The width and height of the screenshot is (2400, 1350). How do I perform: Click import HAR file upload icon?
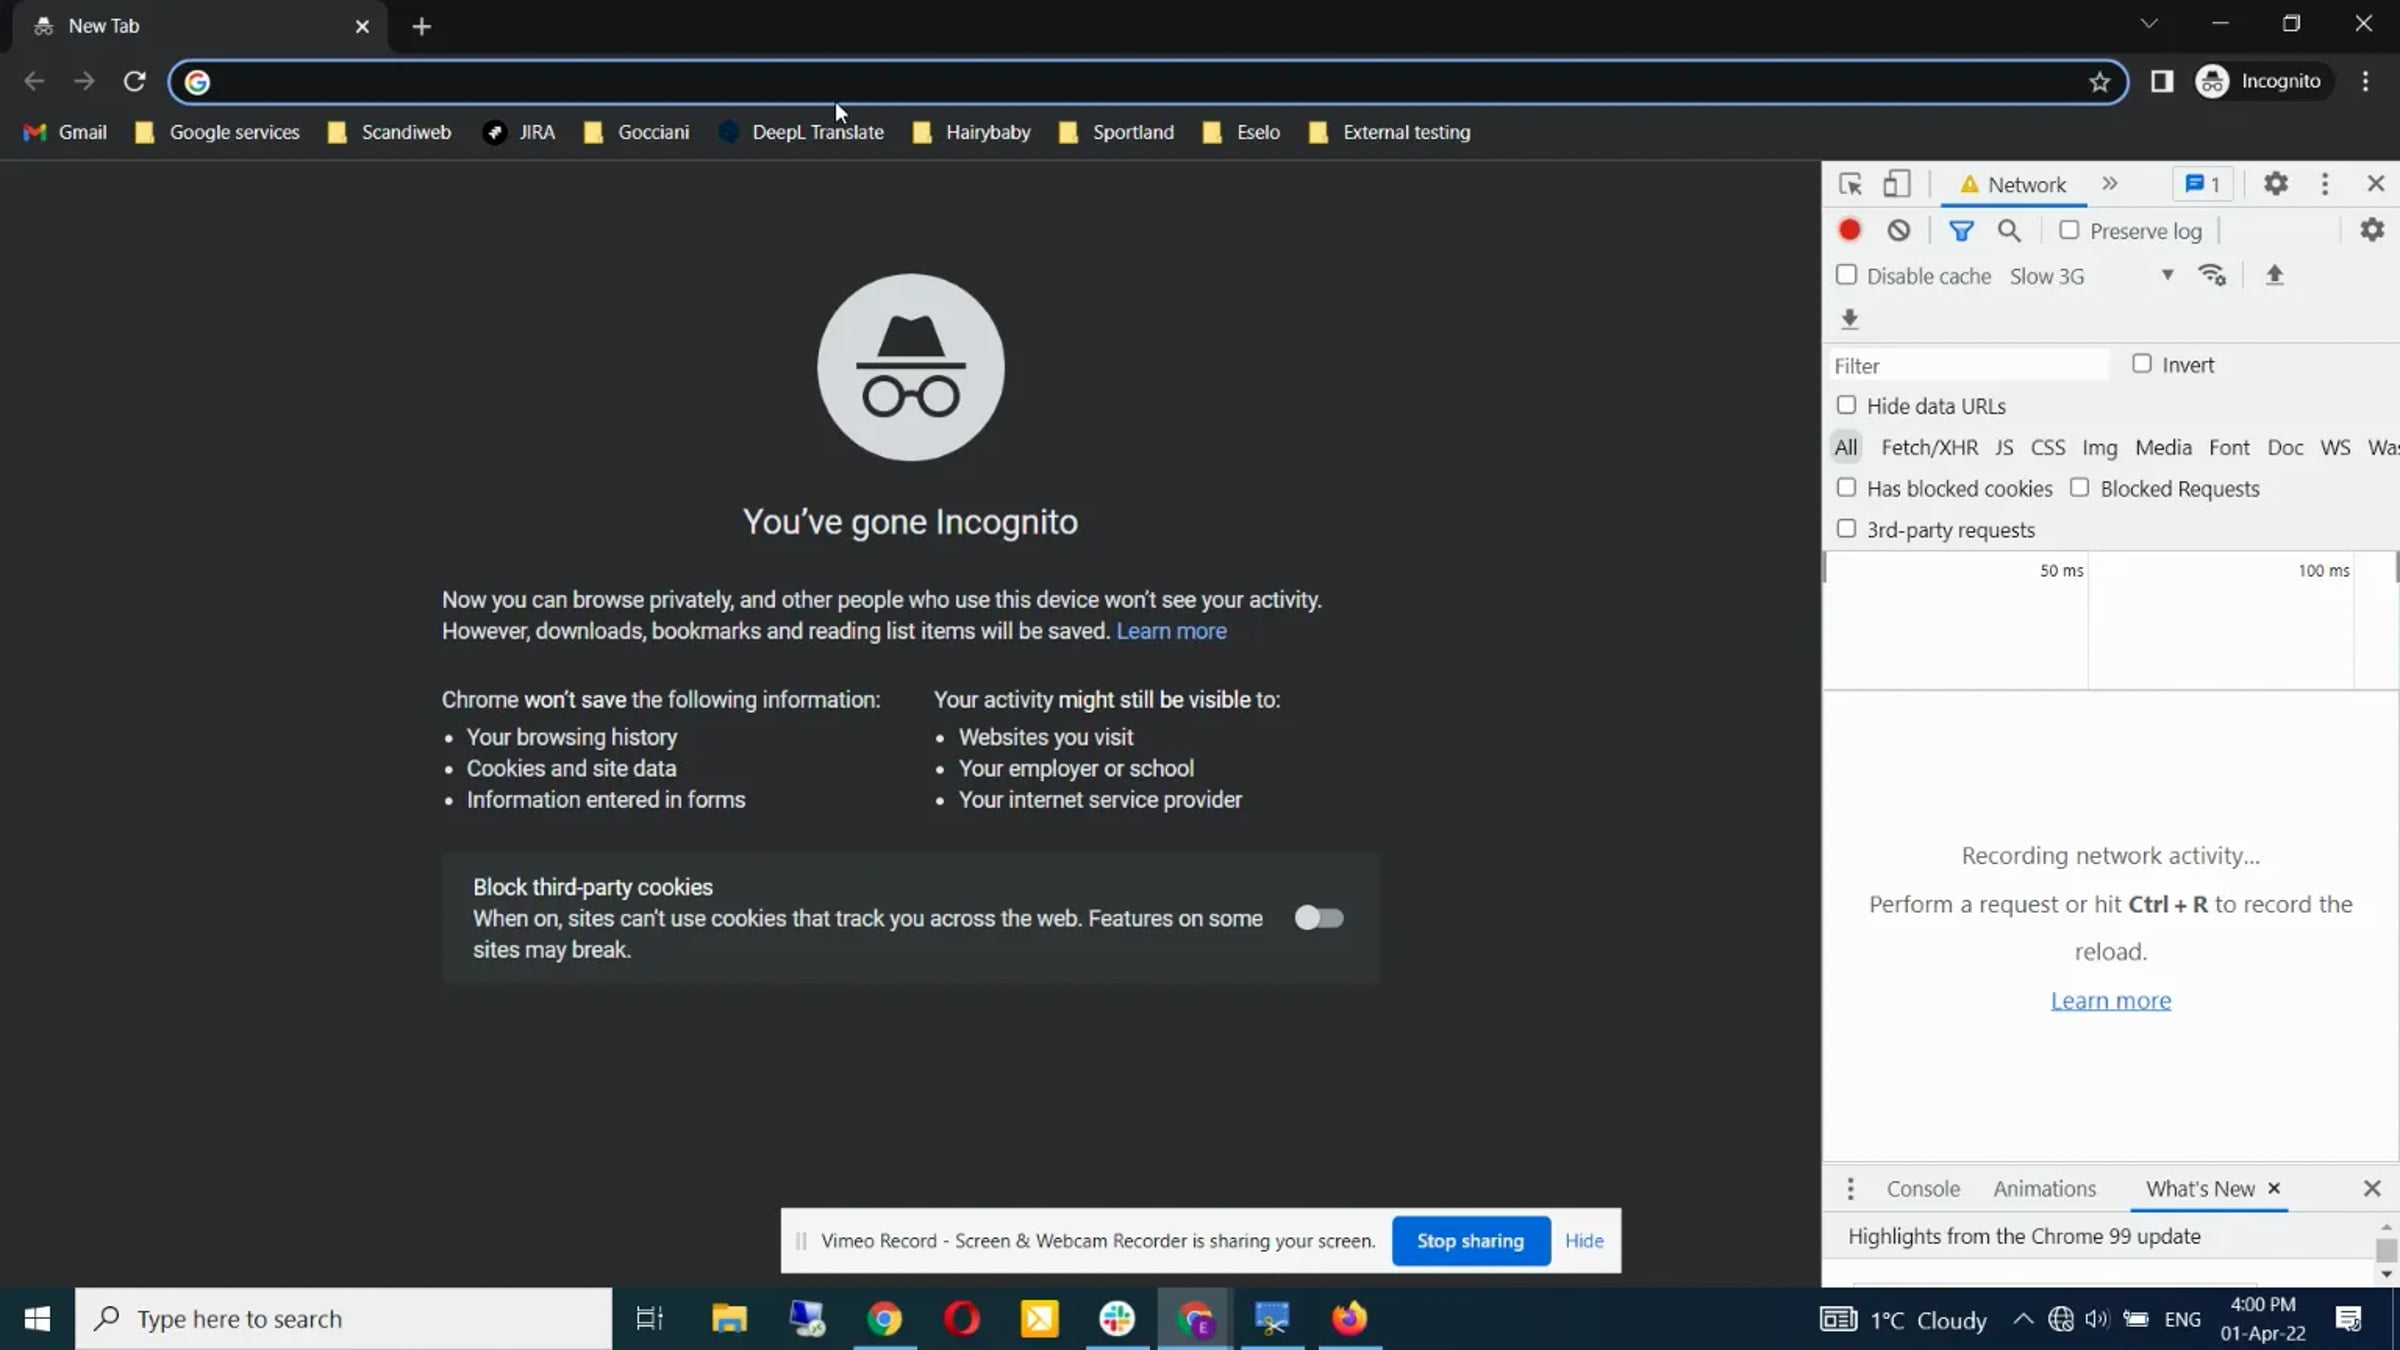coord(2275,275)
